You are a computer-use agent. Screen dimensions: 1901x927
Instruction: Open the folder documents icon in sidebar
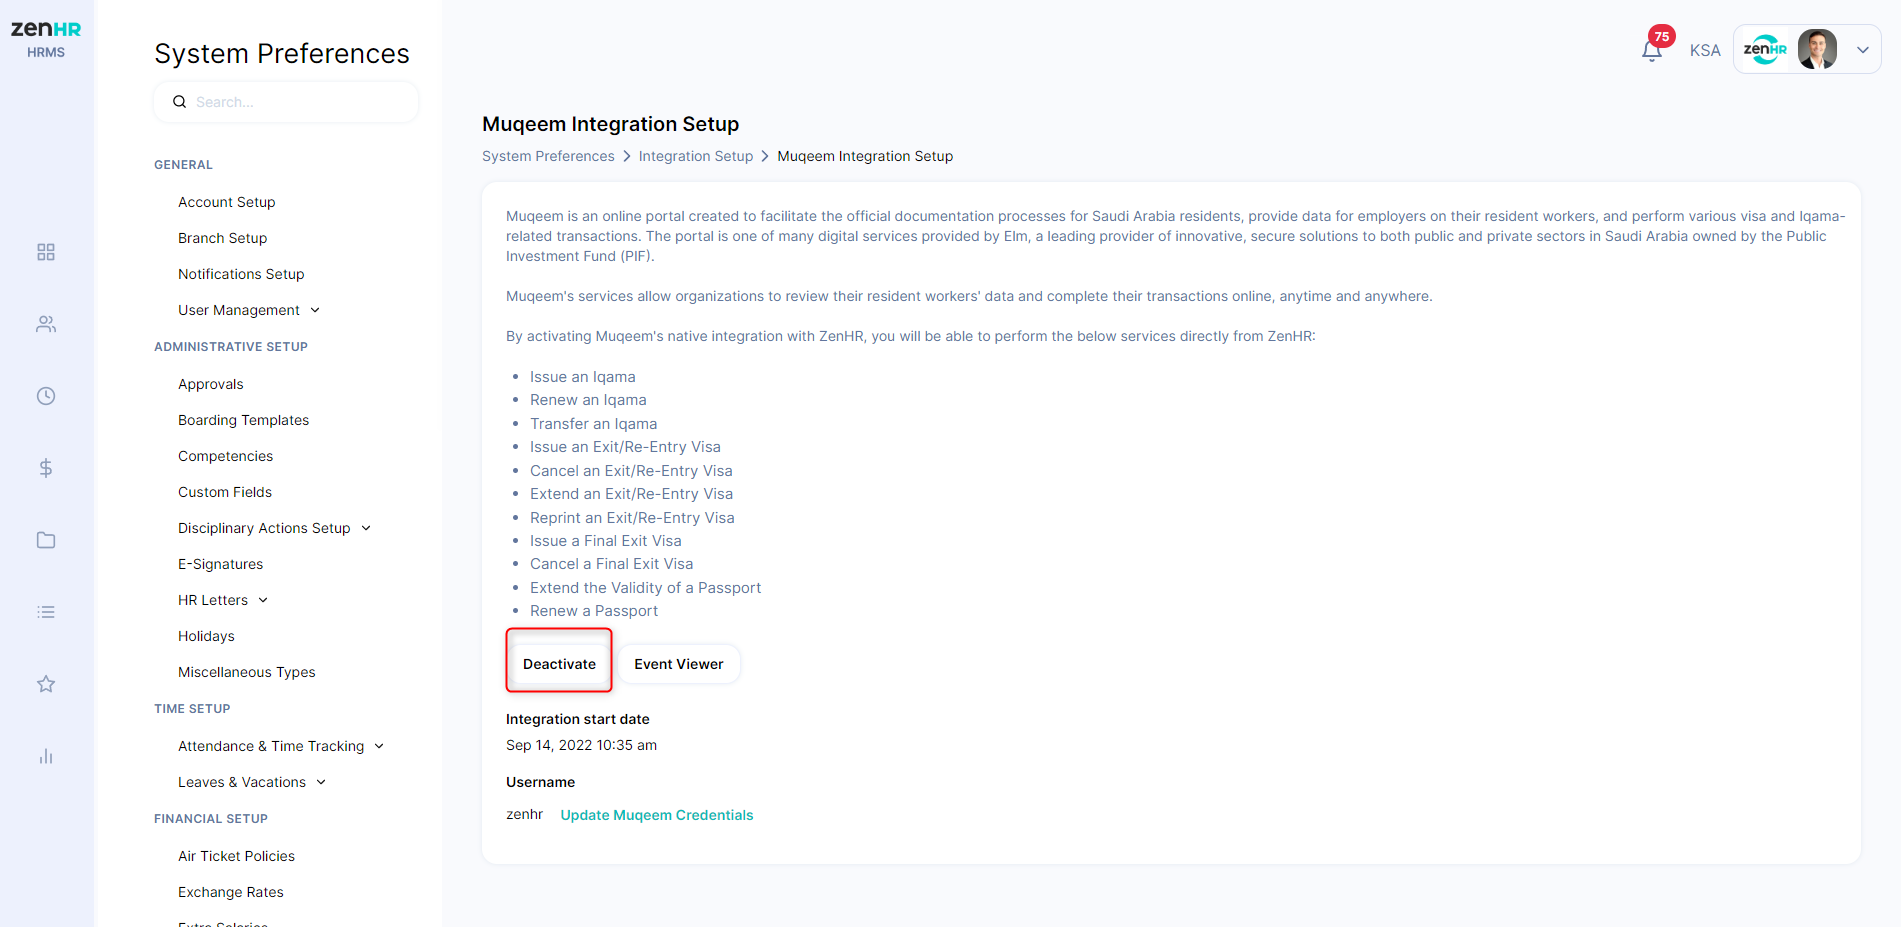click(46, 540)
